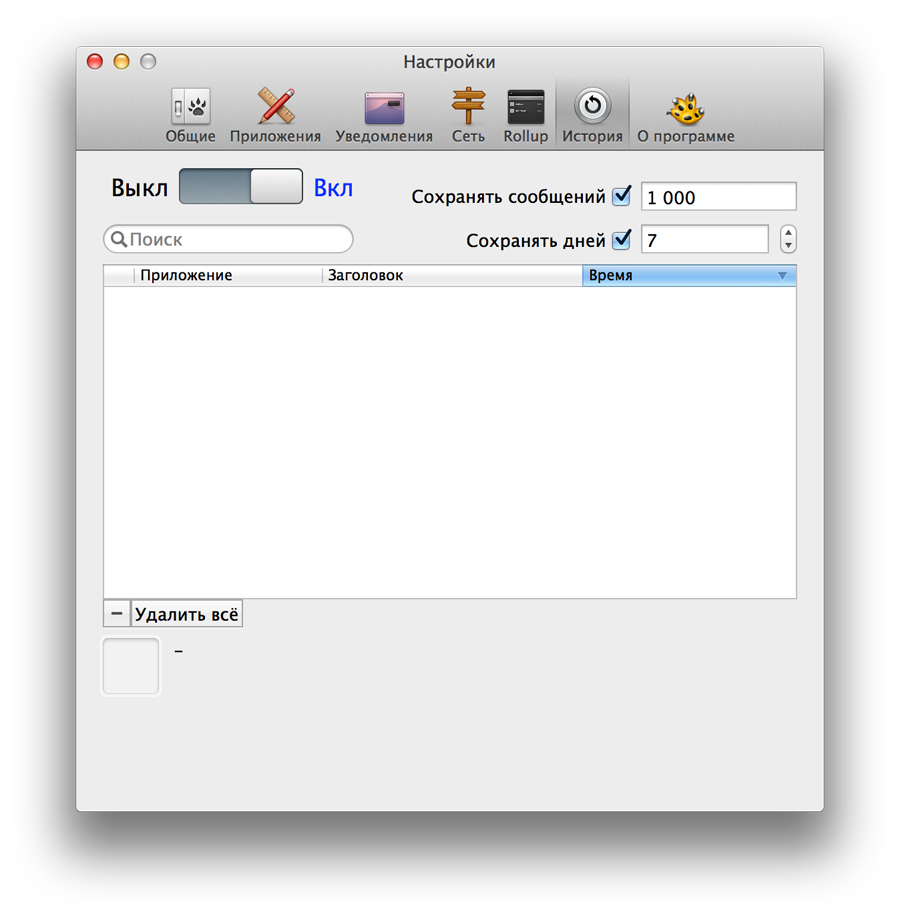The height and width of the screenshot is (917, 900).
Task: Toggle the Выкл/Вкл history switch
Action: pyautogui.click(x=241, y=187)
